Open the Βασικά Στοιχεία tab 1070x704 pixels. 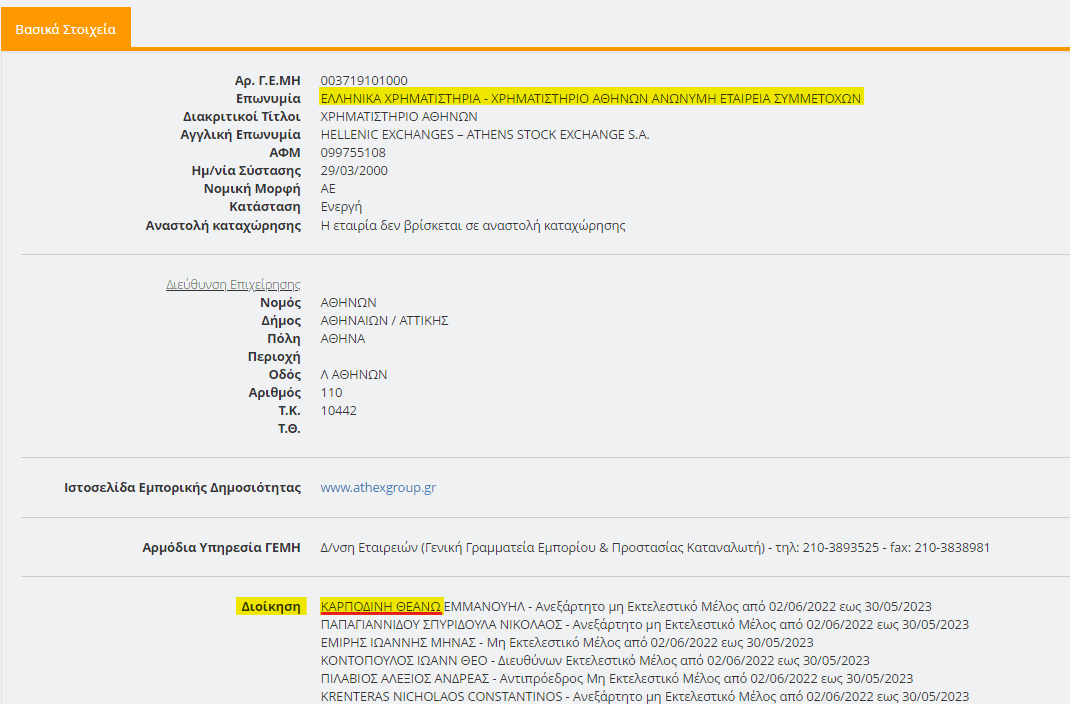click(66, 29)
